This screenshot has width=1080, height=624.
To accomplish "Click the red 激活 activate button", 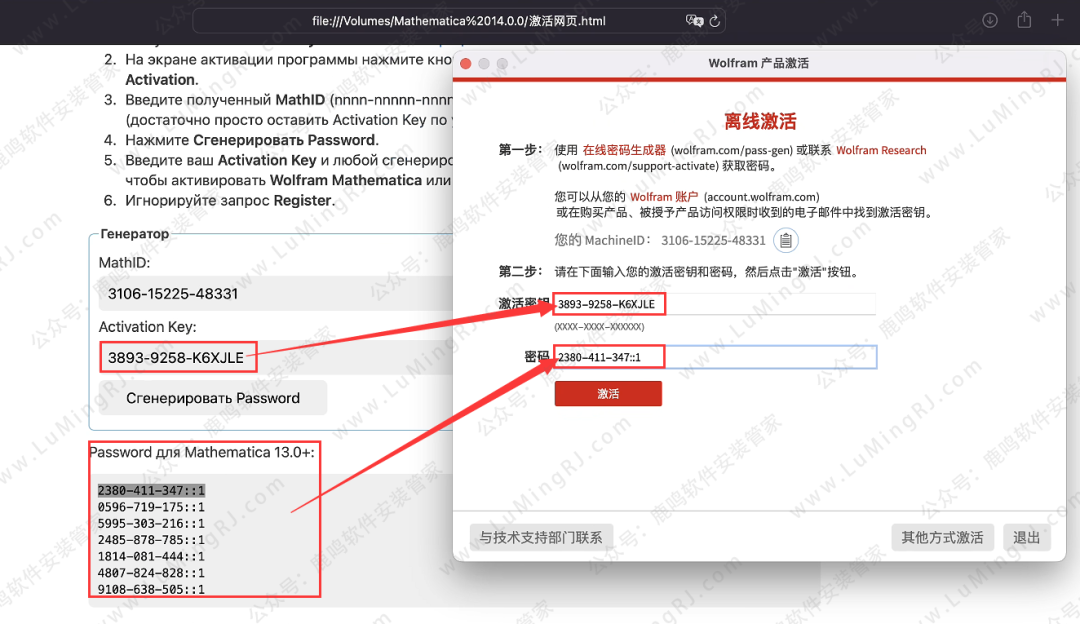I will [608, 393].
